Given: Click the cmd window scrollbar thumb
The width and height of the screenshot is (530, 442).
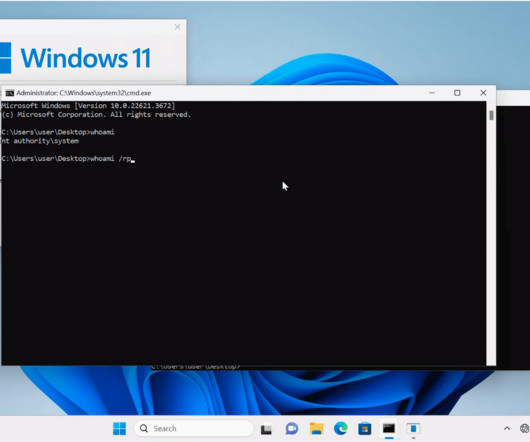Looking at the screenshot, I should pyautogui.click(x=491, y=115).
